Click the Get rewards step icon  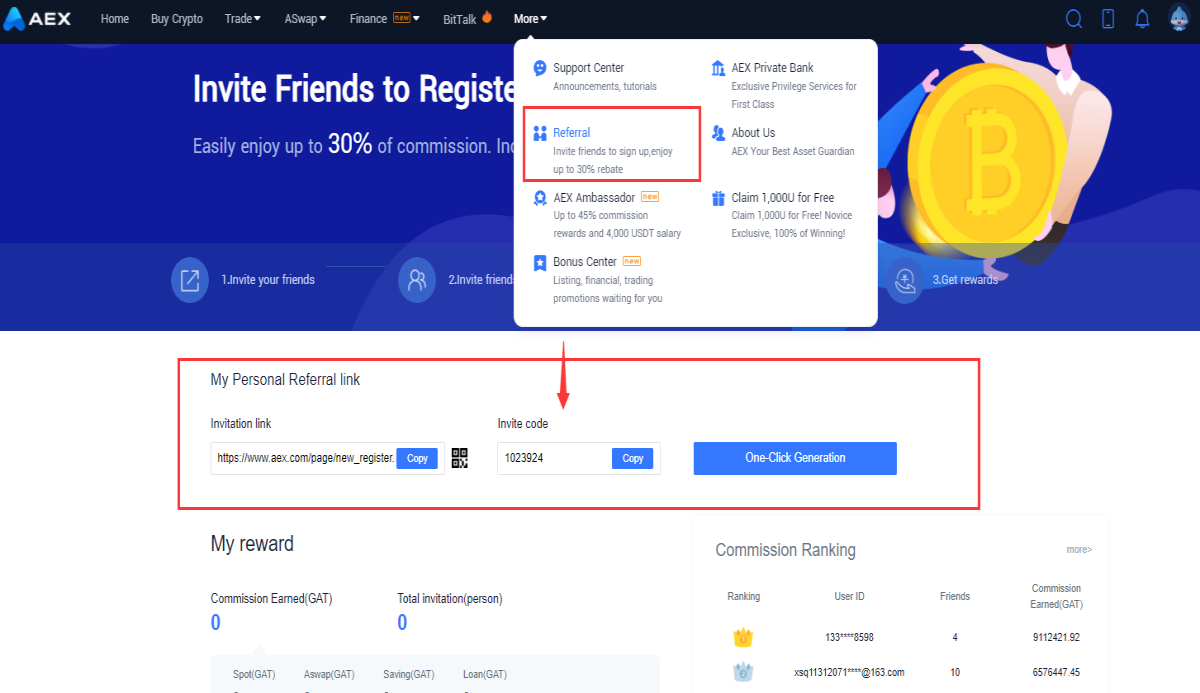905,280
